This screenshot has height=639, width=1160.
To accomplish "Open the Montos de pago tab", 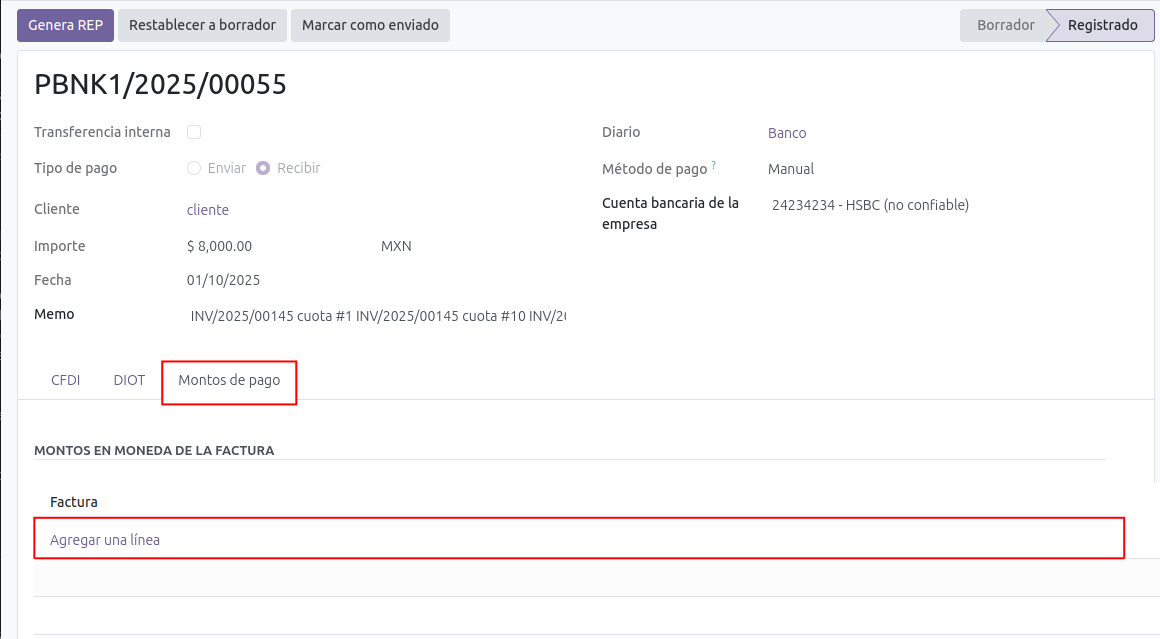I will click(x=229, y=380).
